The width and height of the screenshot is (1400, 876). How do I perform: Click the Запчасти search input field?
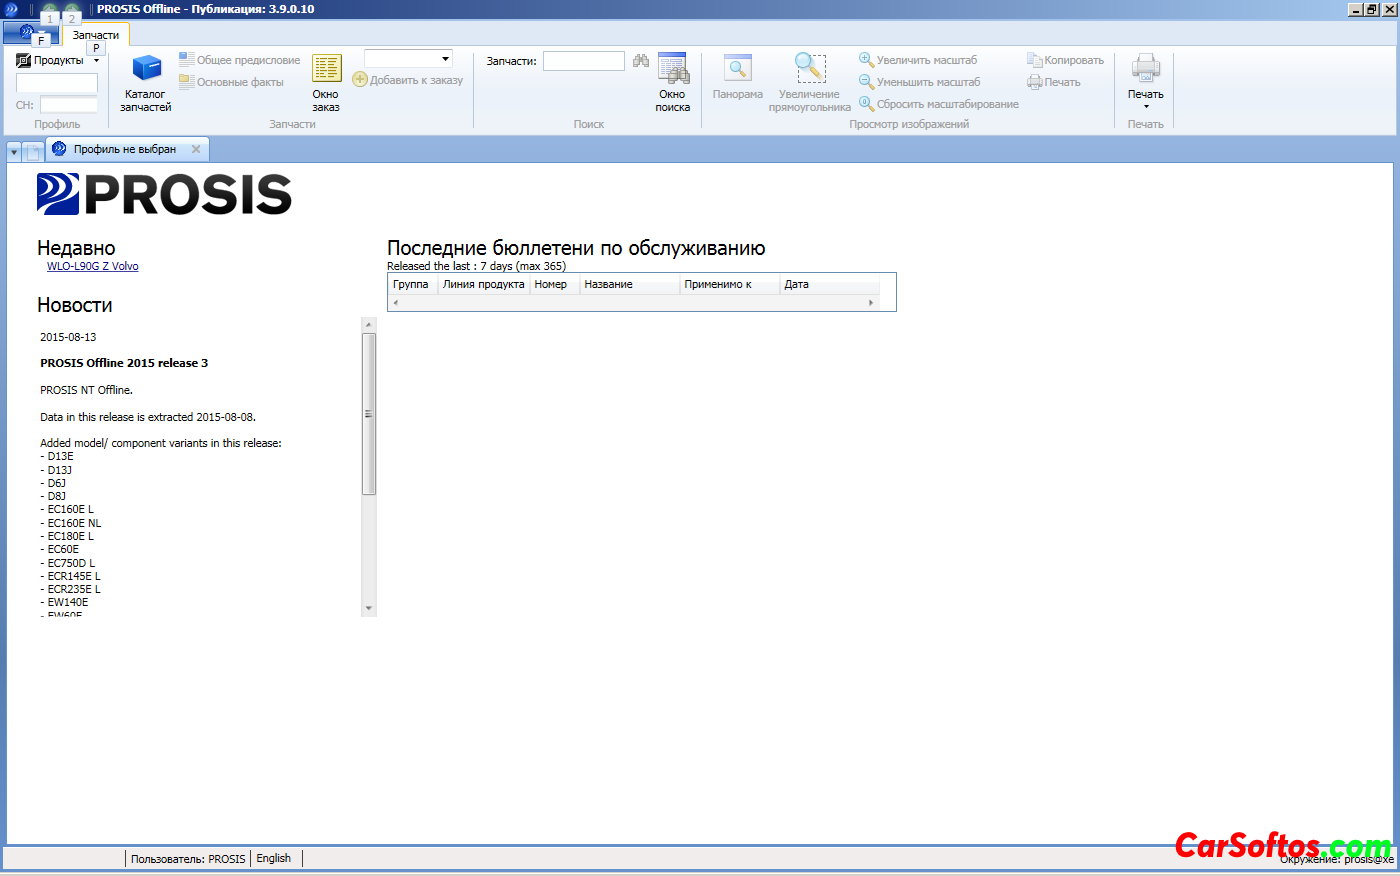pyautogui.click(x=583, y=61)
